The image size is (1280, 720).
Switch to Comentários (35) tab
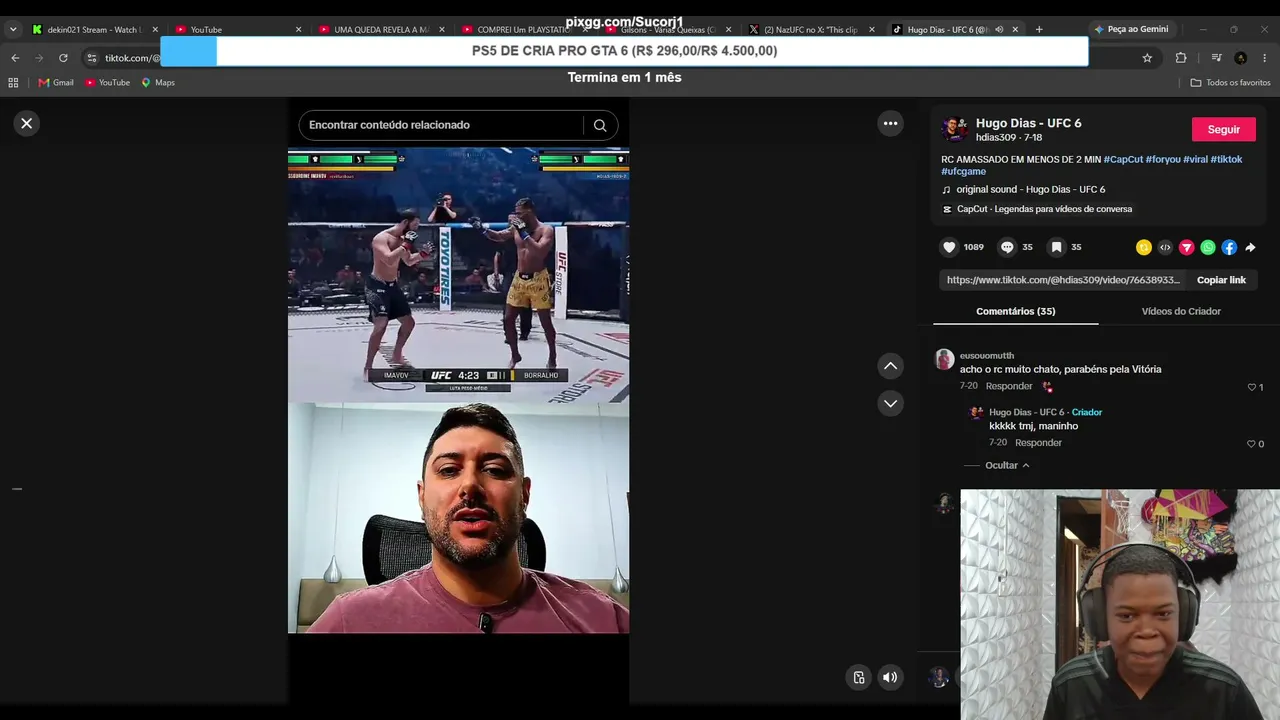(1016, 311)
